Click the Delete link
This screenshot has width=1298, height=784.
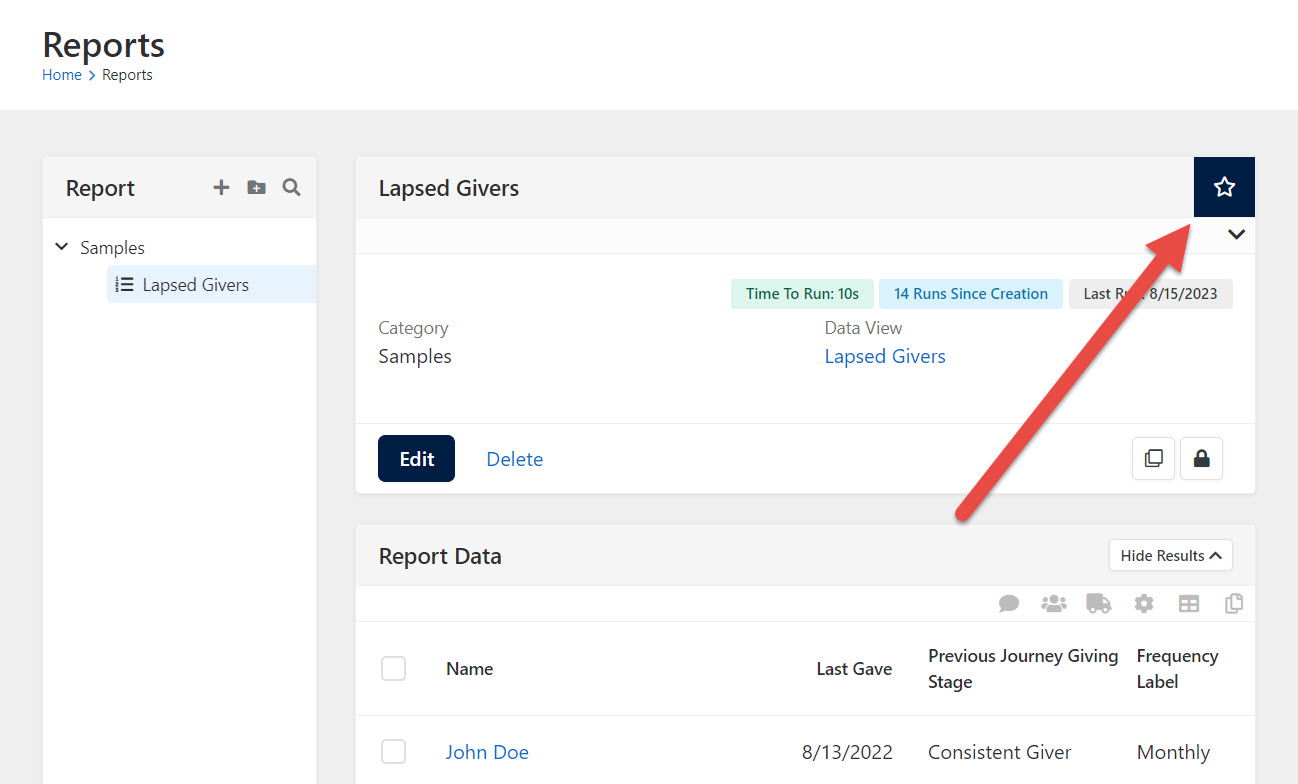tap(514, 459)
